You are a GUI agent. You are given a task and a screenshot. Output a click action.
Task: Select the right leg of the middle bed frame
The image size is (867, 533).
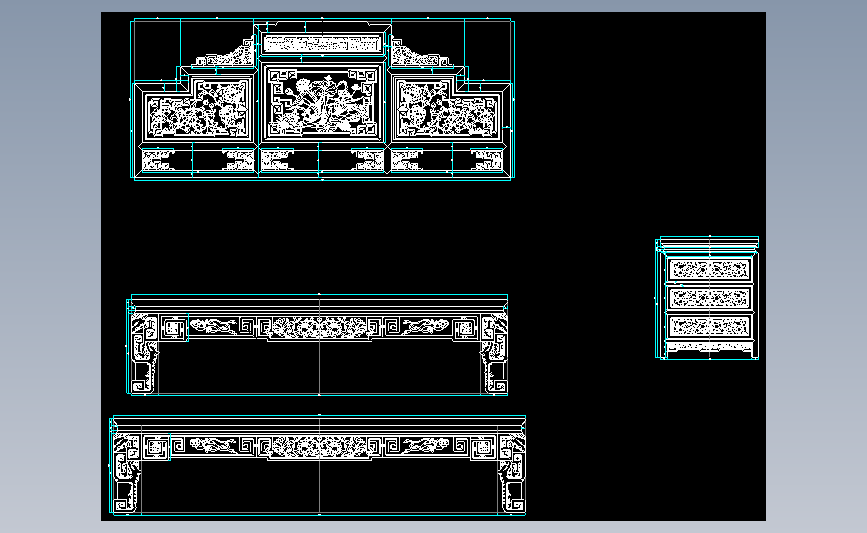tap(494, 354)
